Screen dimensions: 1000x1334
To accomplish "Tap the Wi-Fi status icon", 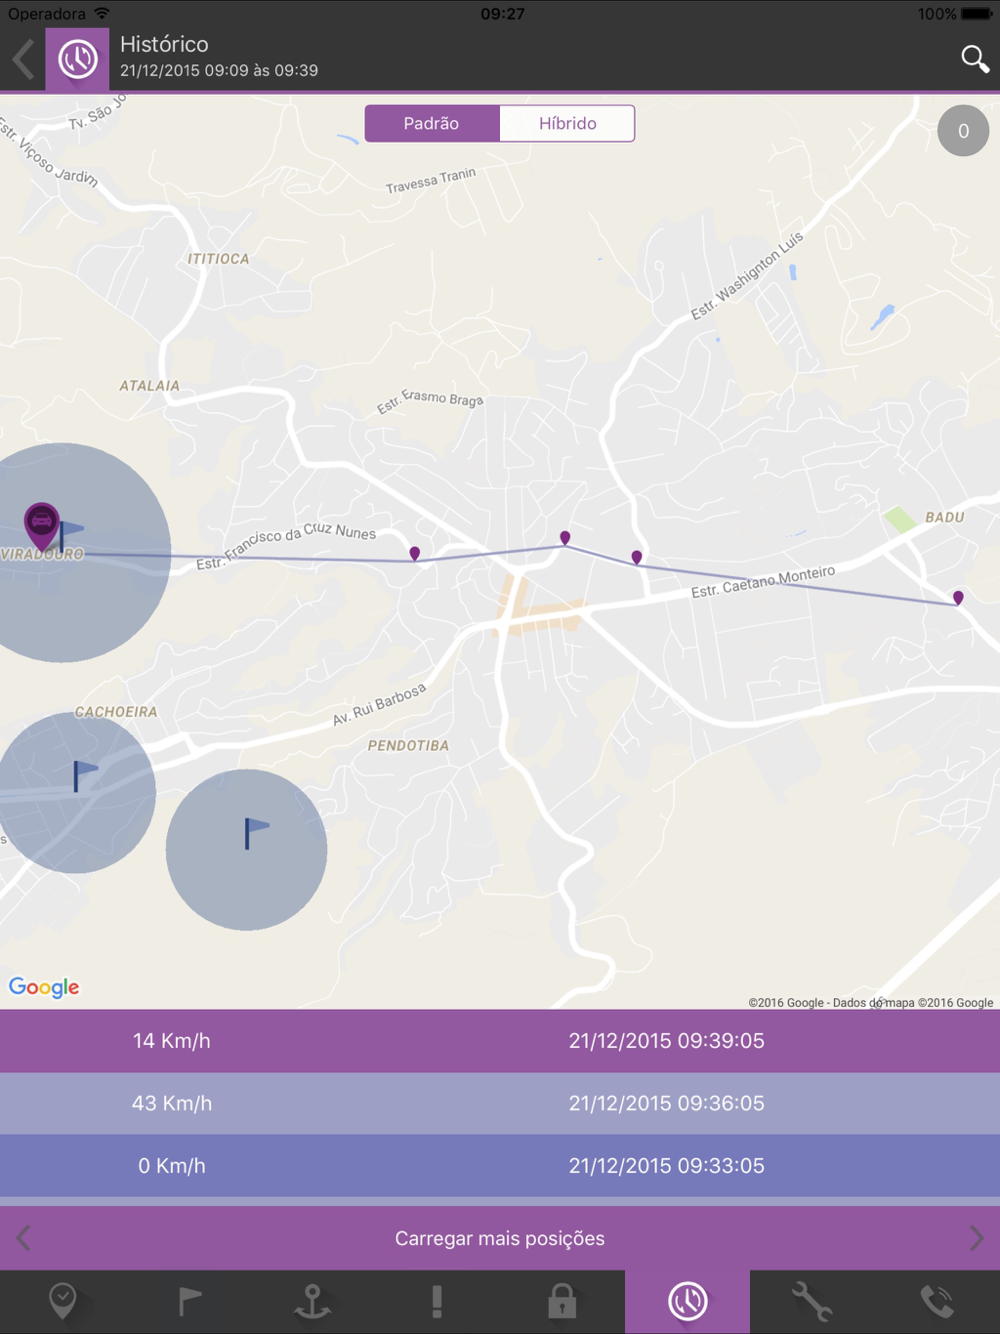I will 102,14.
